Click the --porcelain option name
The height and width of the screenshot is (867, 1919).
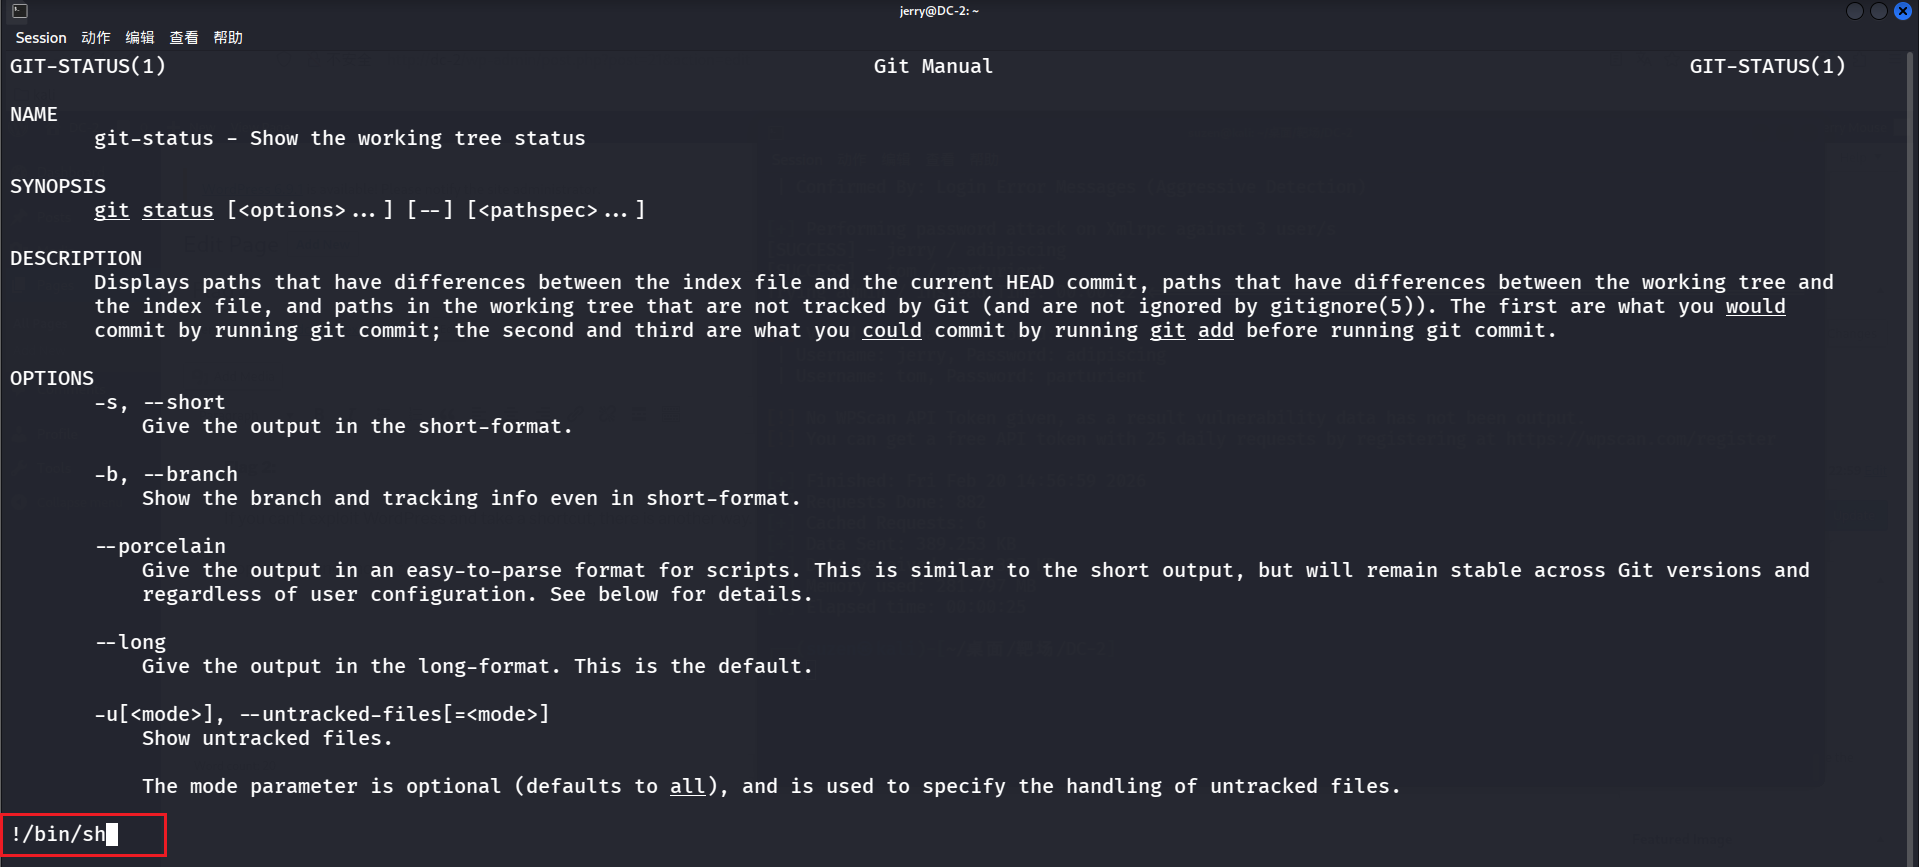[161, 546]
